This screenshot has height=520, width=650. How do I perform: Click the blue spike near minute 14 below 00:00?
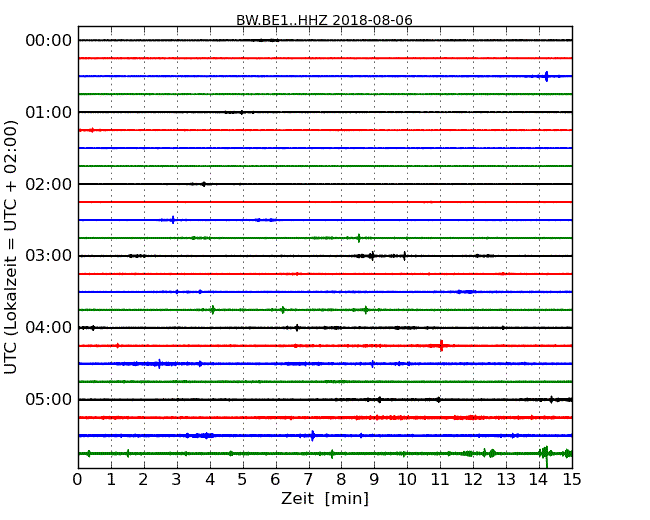pyautogui.click(x=546, y=76)
